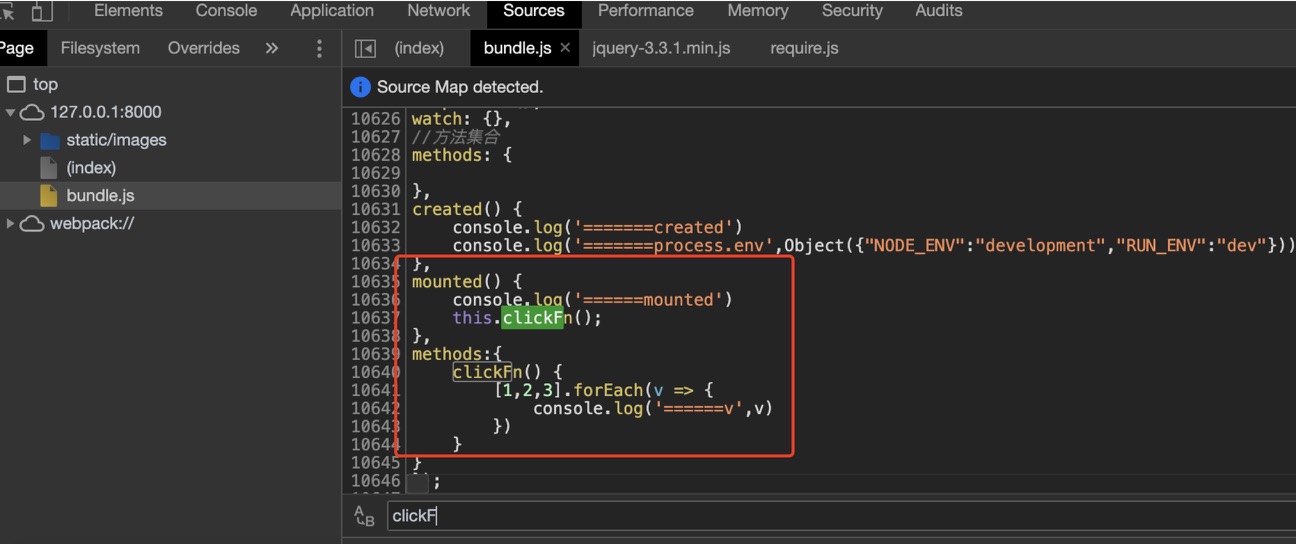This screenshot has height=544, width=1296.
Task: Close the bundle.js editor tab
Action: click(x=565, y=48)
